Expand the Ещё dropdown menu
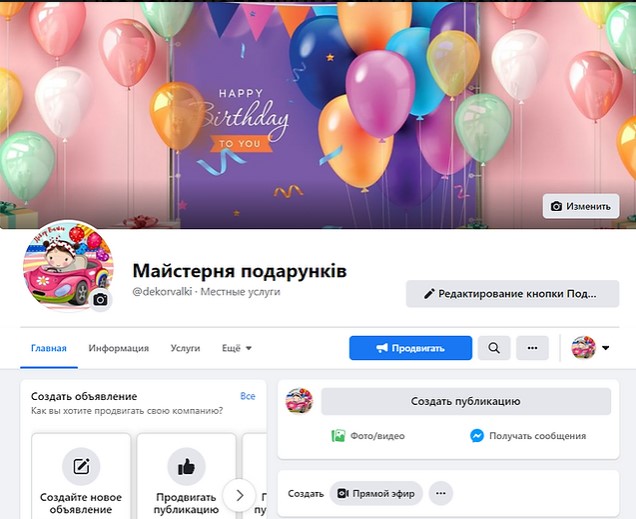 coord(237,348)
